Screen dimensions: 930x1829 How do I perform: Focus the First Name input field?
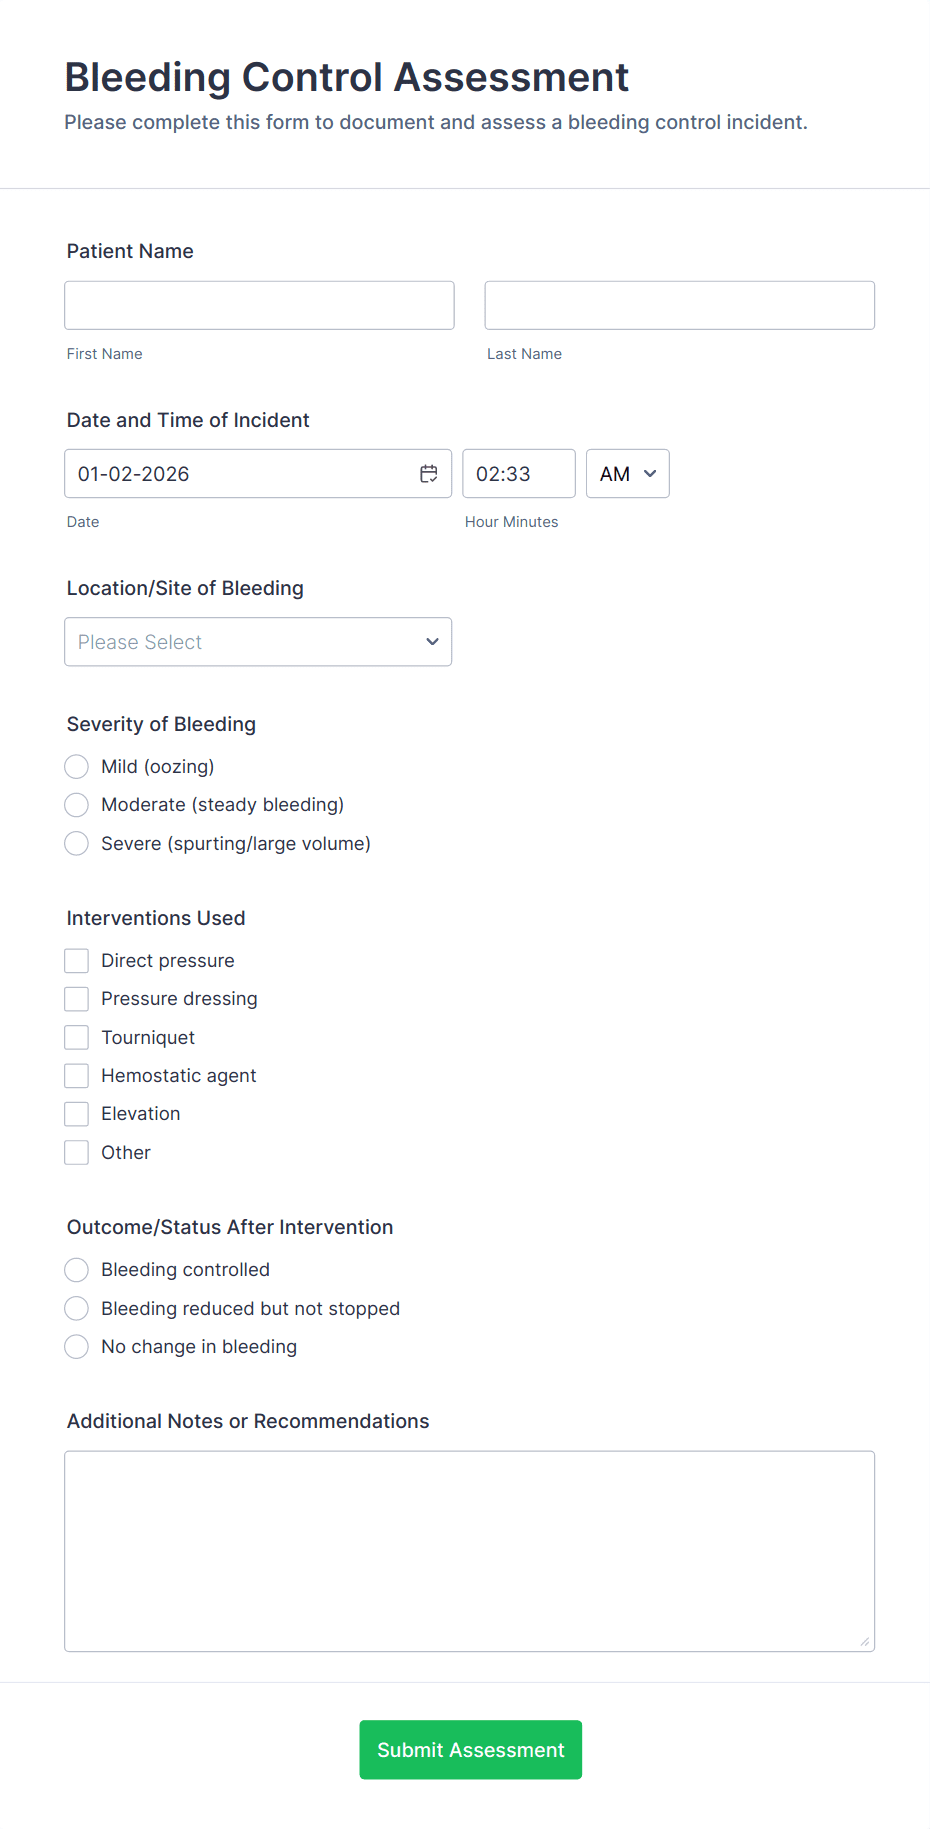[259, 305]
